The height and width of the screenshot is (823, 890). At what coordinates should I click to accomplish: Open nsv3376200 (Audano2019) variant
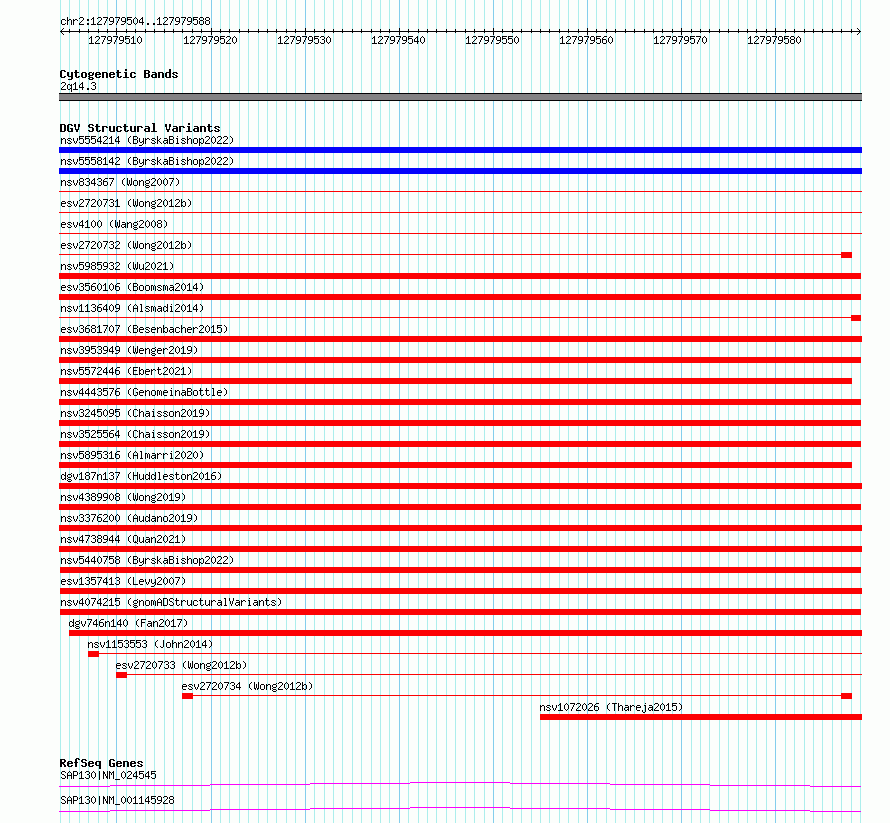(129, 518)
